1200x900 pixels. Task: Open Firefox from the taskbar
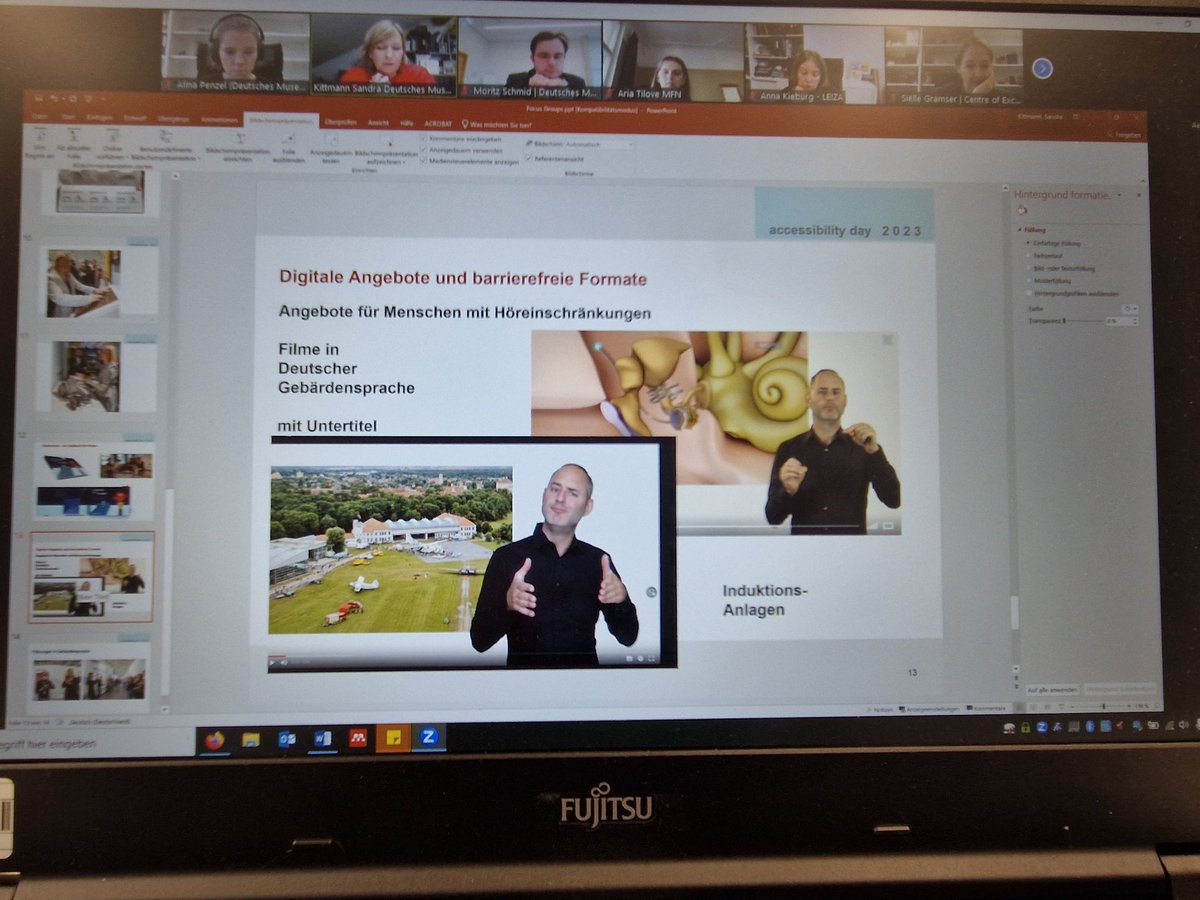tap(215, 740)
